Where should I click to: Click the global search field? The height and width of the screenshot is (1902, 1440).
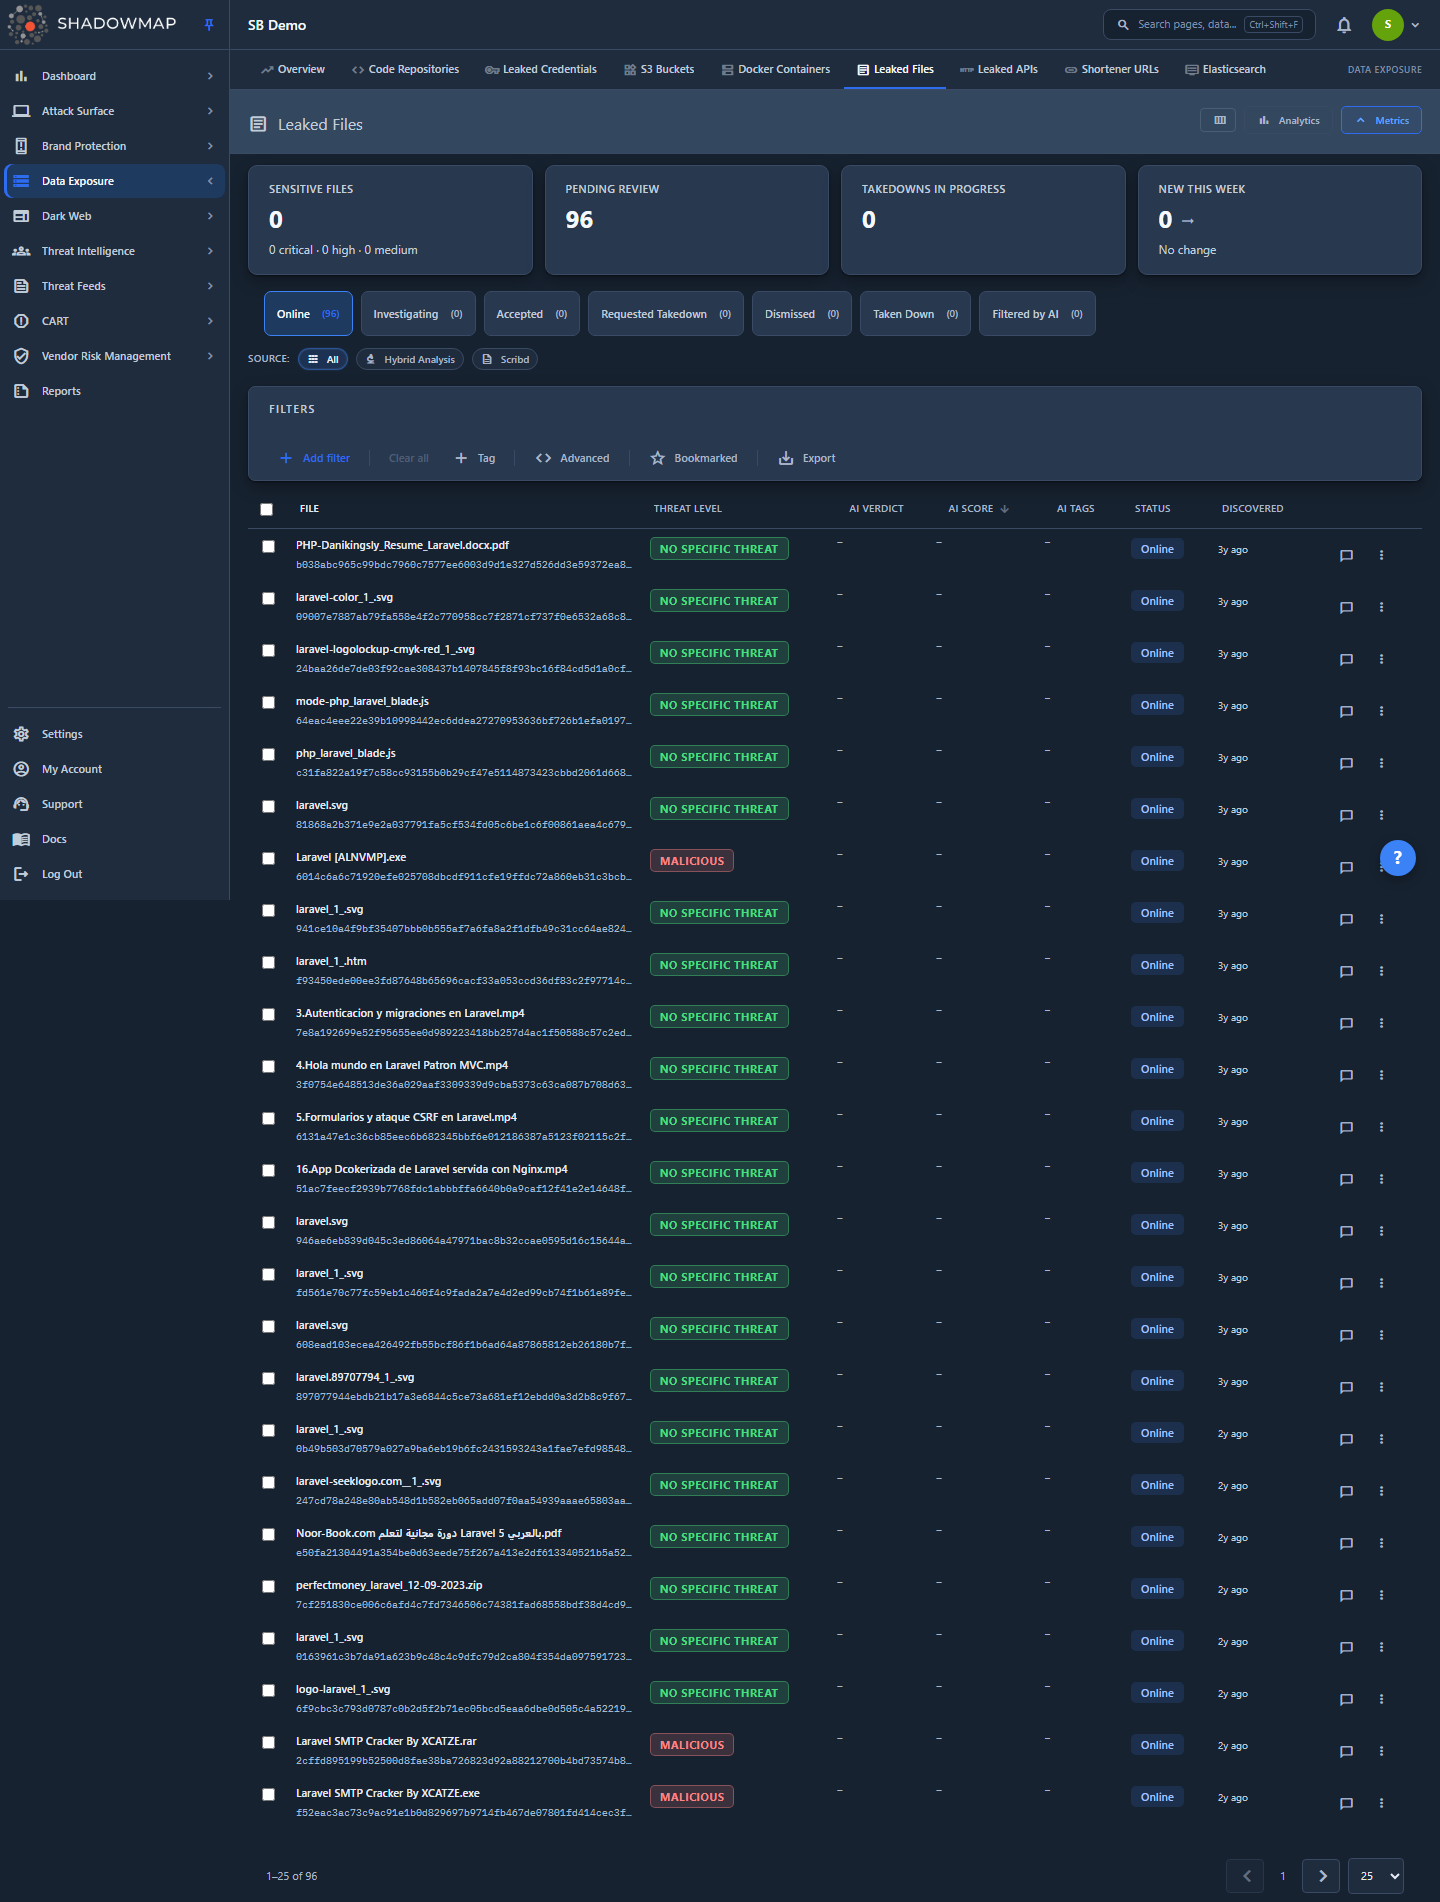pyautogui.click(x=1208, y=25)
